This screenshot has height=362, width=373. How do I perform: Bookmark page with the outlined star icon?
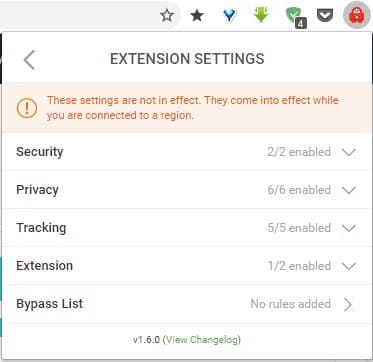[167, 15]
